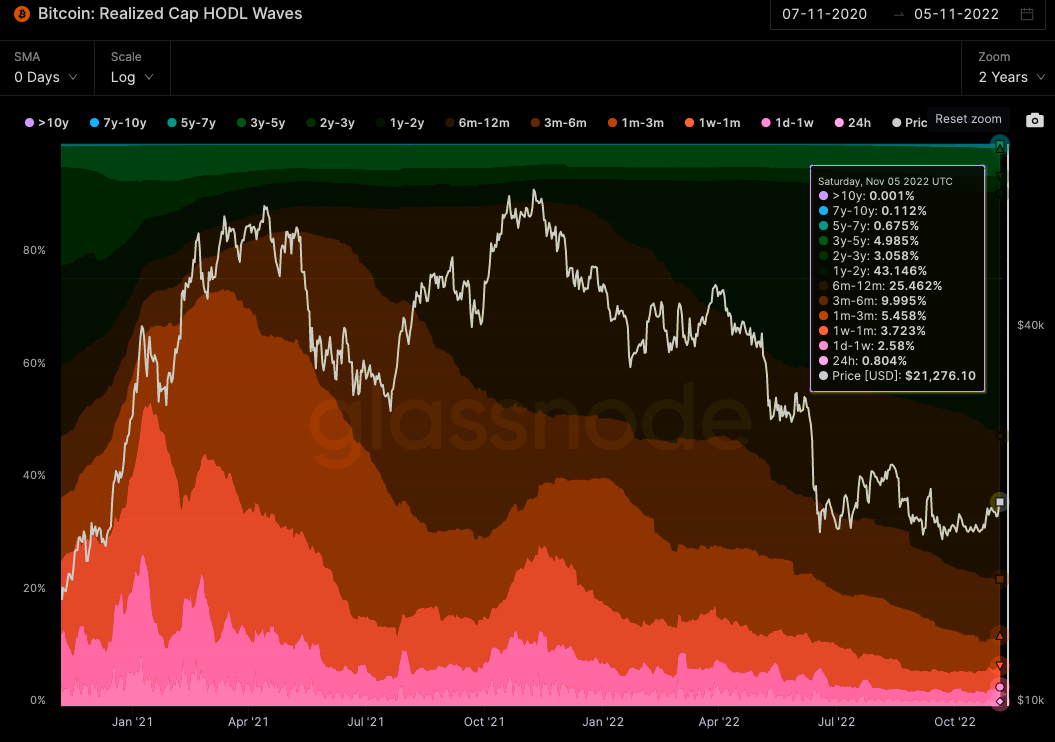Click the $40k price axis label
The width and height of the screenshot is (1055, 742).
tap(1030, 325)
